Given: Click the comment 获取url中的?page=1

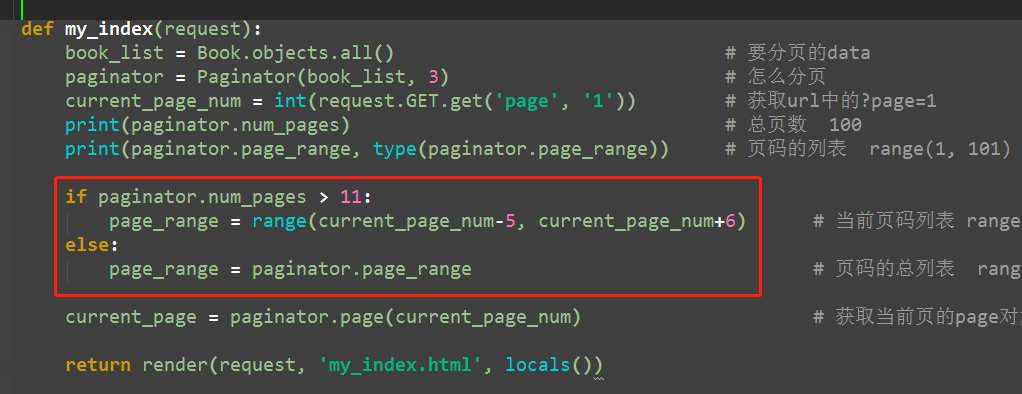Looking at the screenshot, I should click(831, 101).
